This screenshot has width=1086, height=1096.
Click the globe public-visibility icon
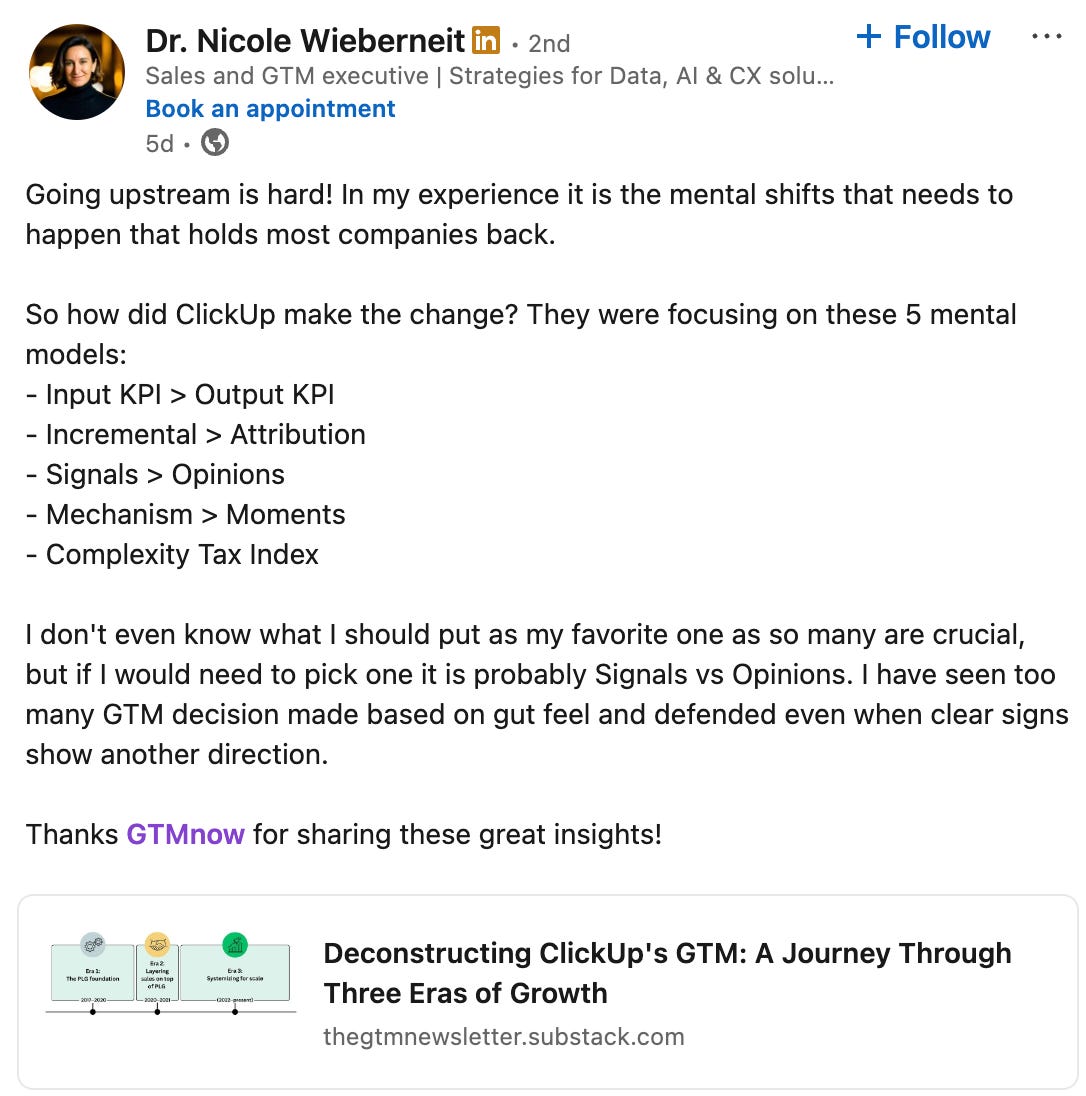(215, 143)
